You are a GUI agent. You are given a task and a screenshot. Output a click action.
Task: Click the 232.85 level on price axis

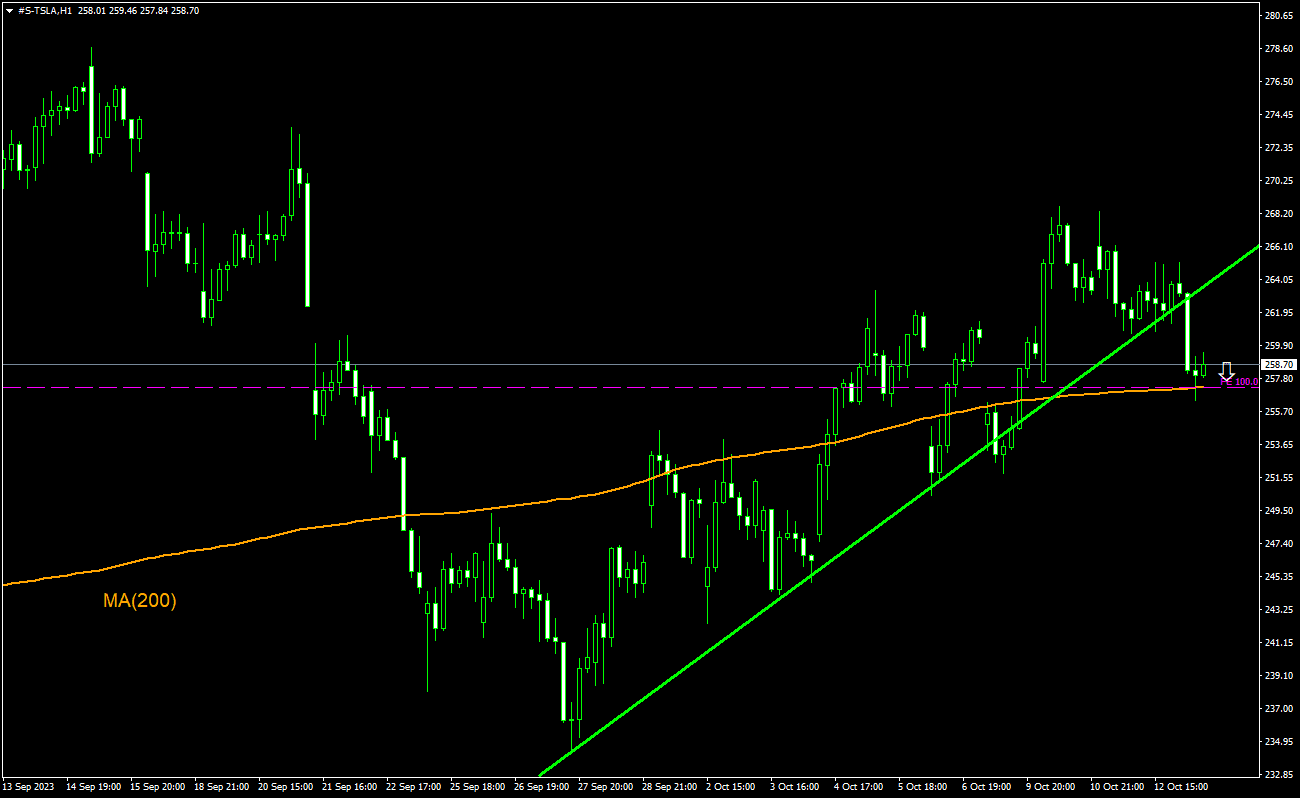coord(1279,774)
